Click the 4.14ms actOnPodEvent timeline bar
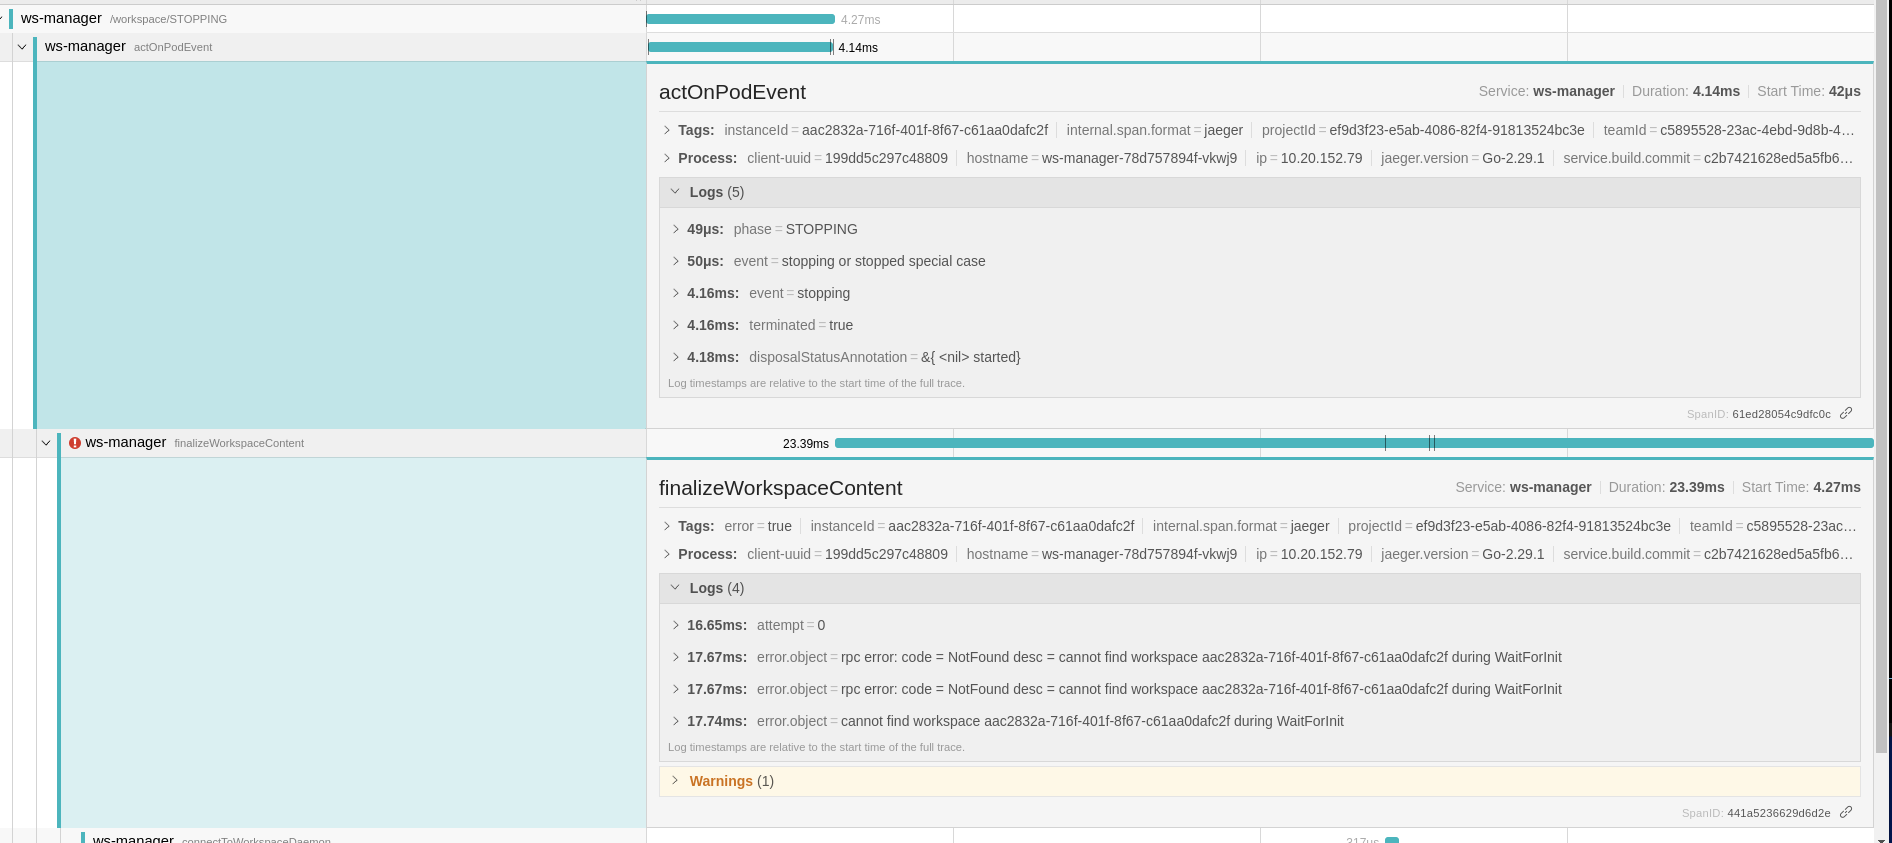 tap(740, 47)
